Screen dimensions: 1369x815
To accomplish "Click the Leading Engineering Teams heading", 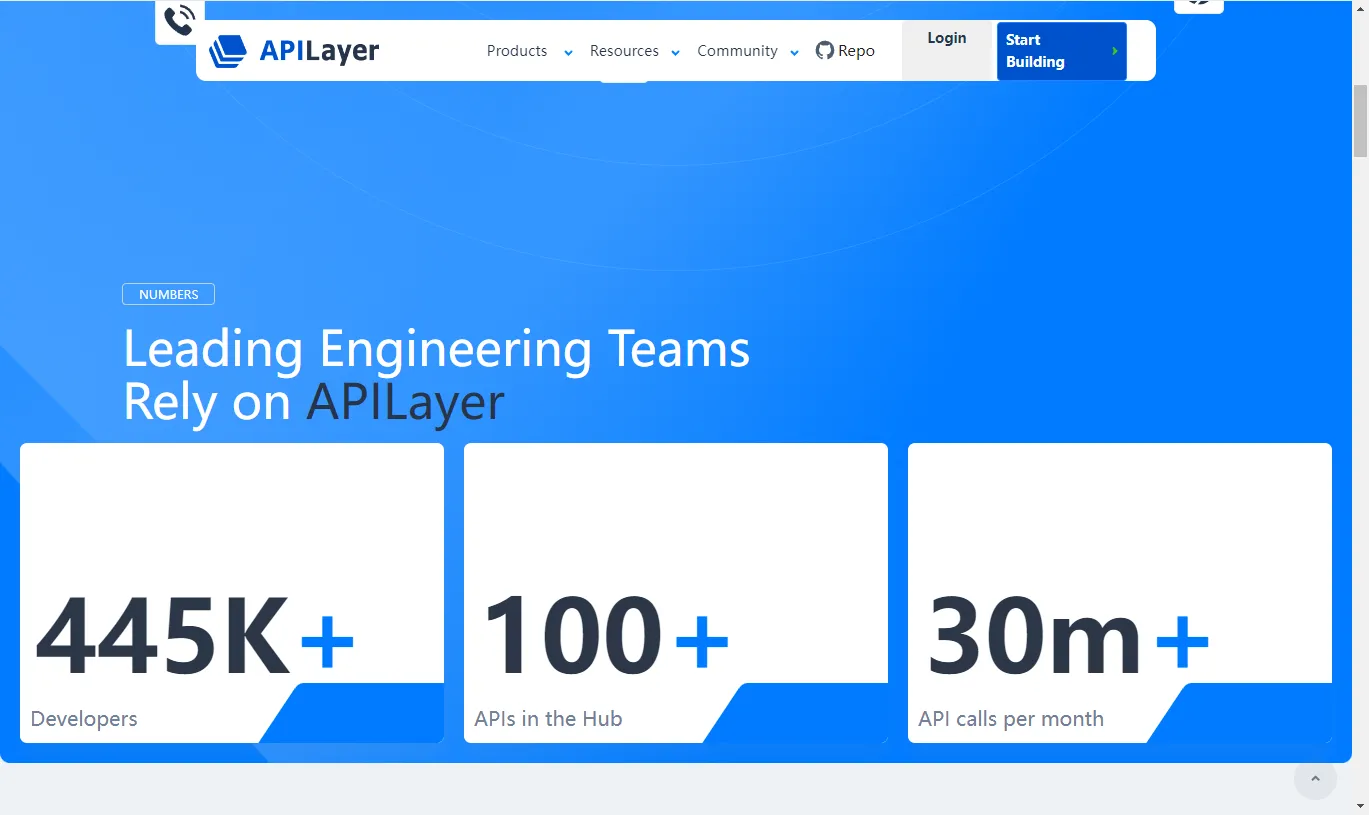I will pyautogui.click(x=436, y=376).
